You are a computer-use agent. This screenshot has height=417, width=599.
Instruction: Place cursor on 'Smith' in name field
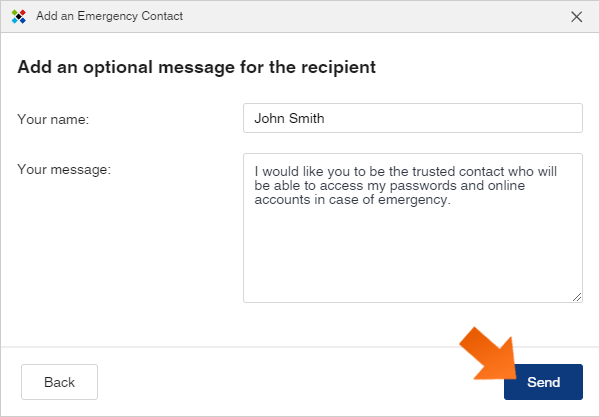coord(307,118)
